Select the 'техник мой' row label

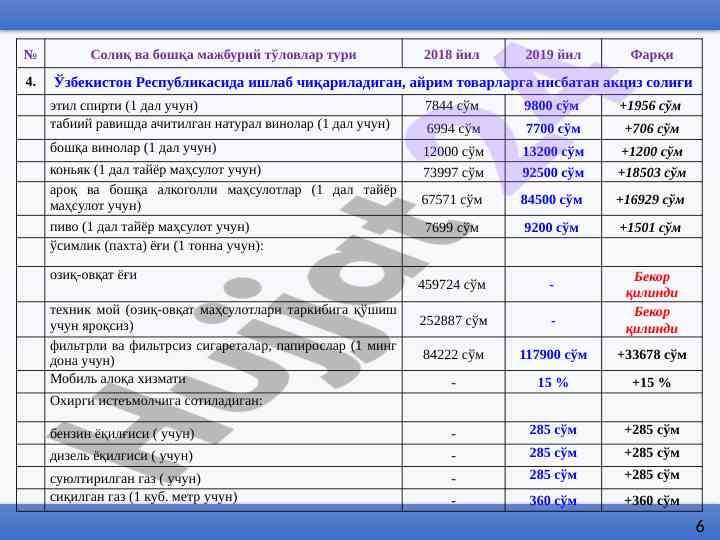(223, 318)
